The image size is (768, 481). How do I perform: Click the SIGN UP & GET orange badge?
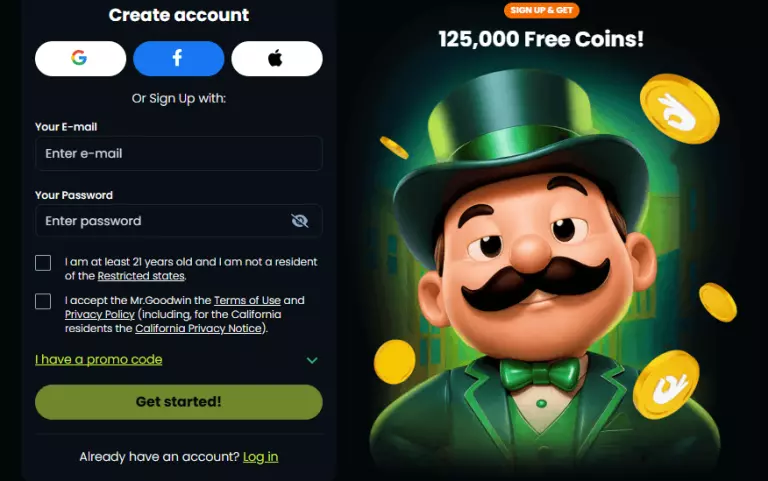(x=541, y=10)
